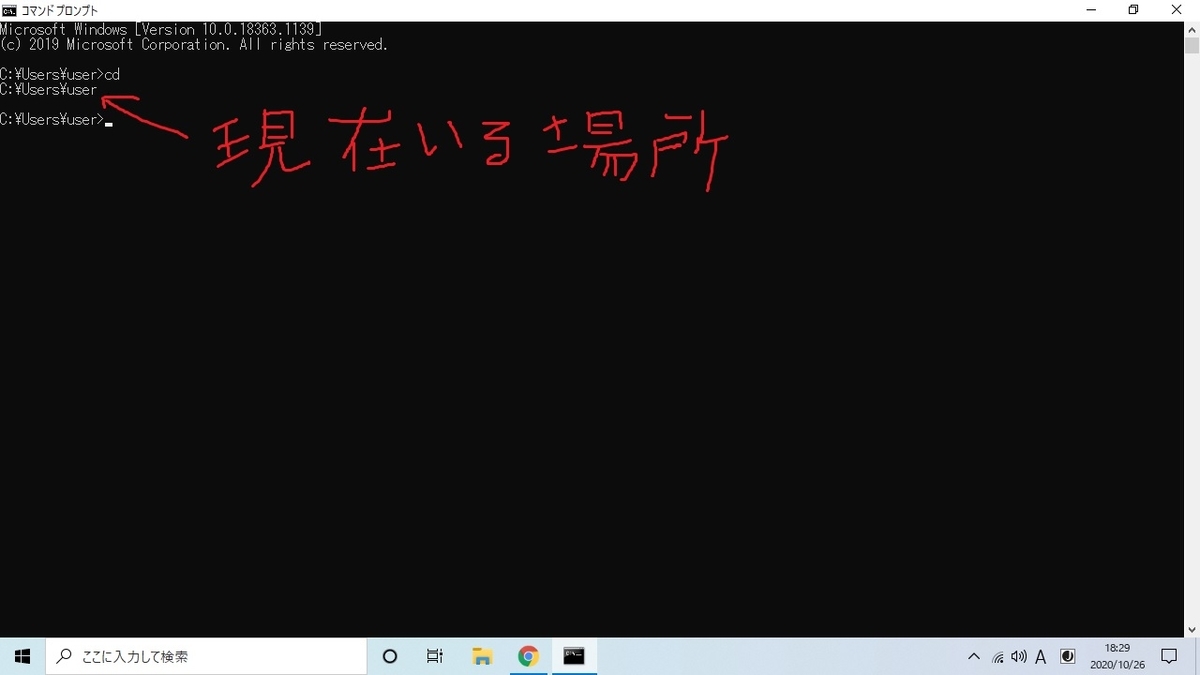Launch File Explorer from the taskbar
The image size is (1200, 675).
(x=482, y=656)
